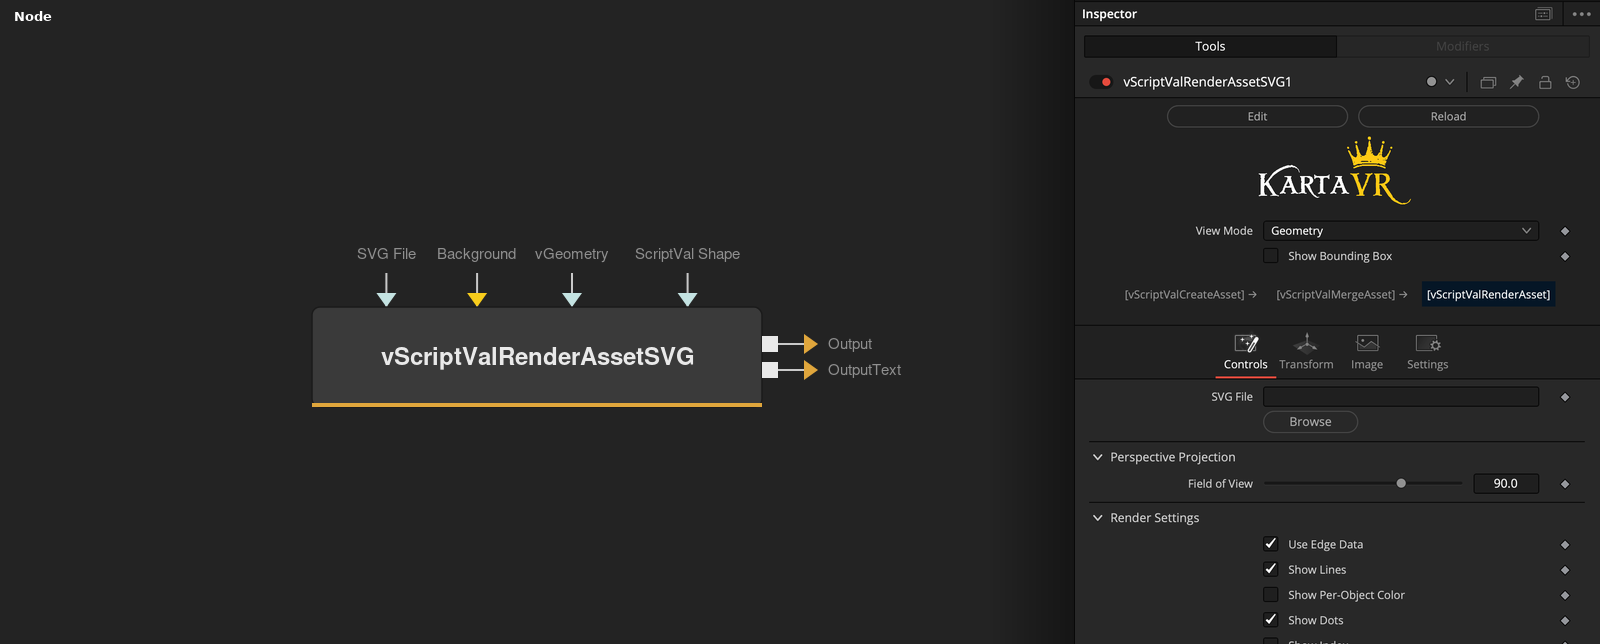Pin the vScriptValRenderAssetSVG1 tool
The width and height of the screenshot is (1600, 644).
[x=1516, y=82]
